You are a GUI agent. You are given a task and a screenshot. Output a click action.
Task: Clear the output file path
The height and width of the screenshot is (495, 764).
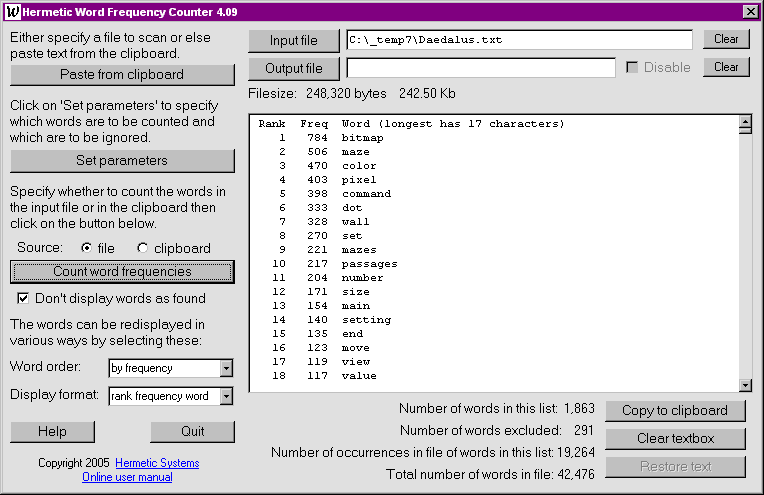(726, 67)
